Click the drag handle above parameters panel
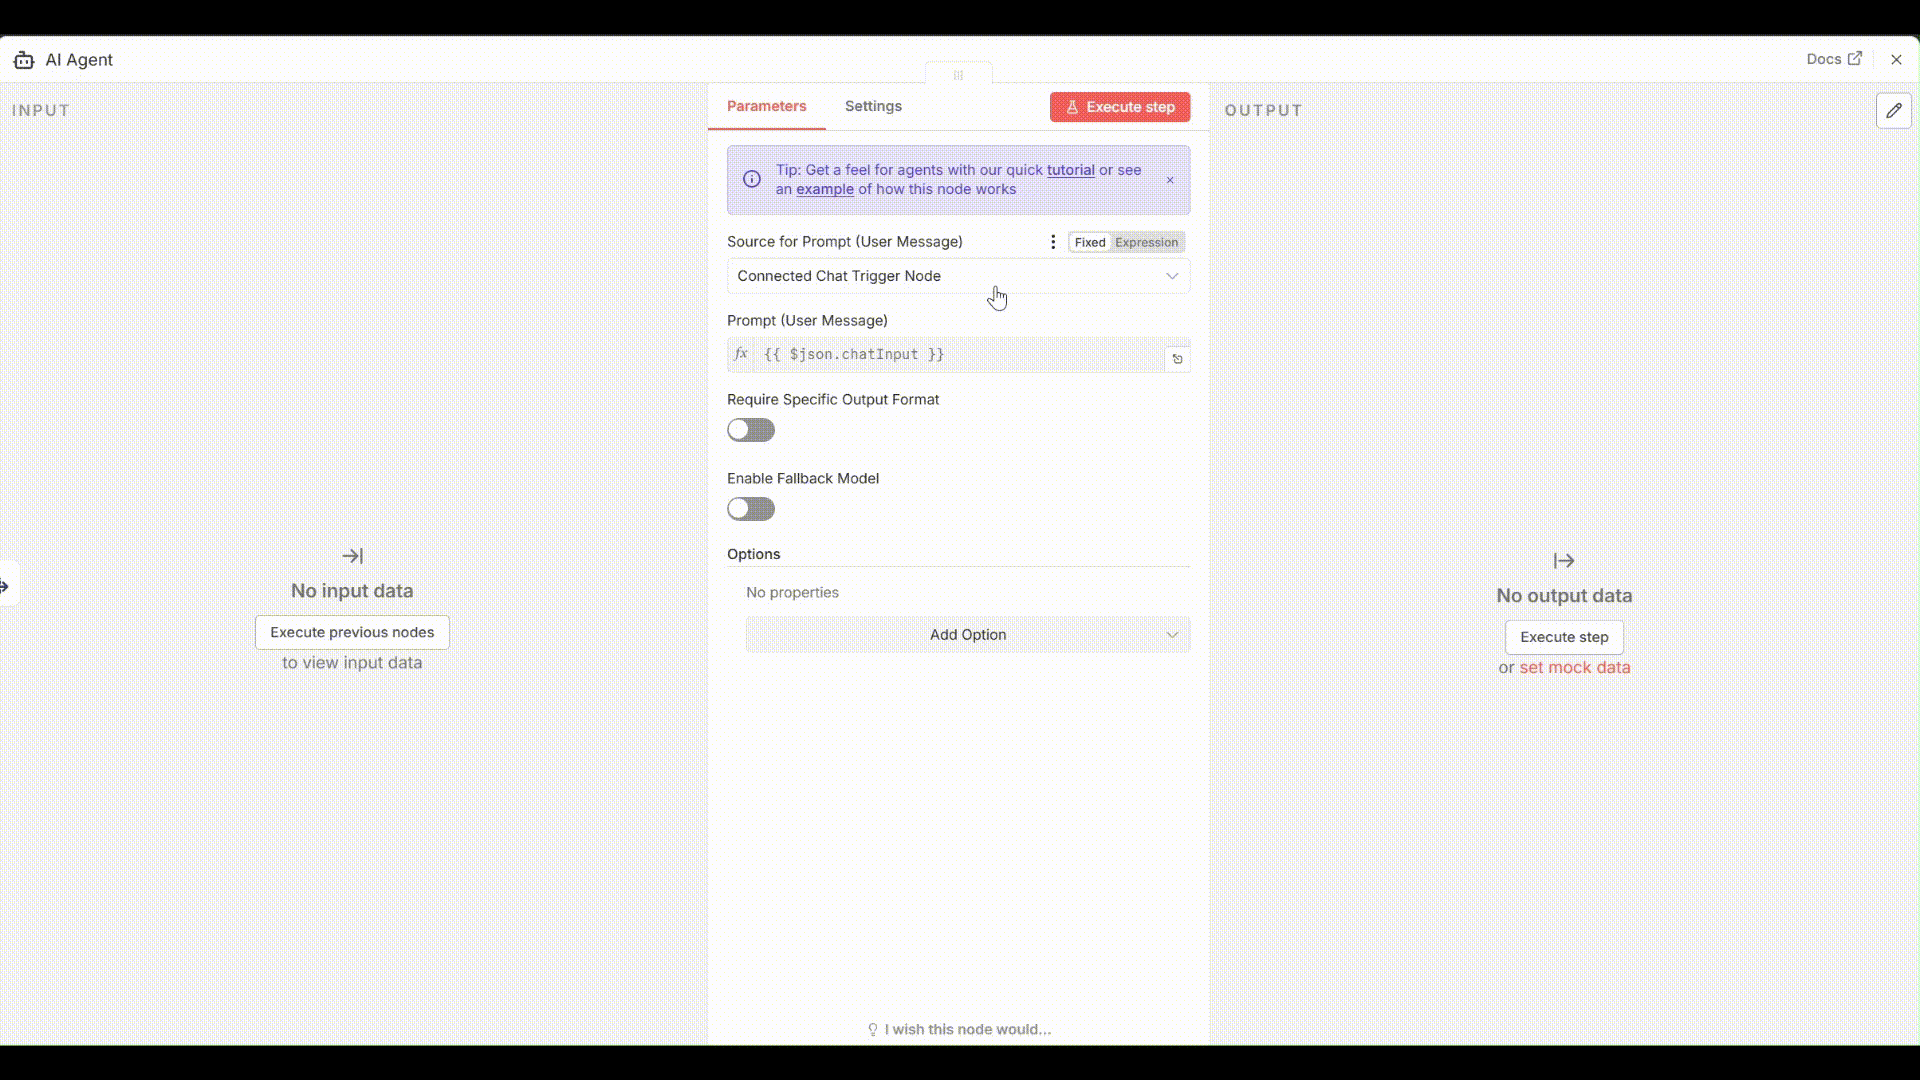 pos(958,75)
